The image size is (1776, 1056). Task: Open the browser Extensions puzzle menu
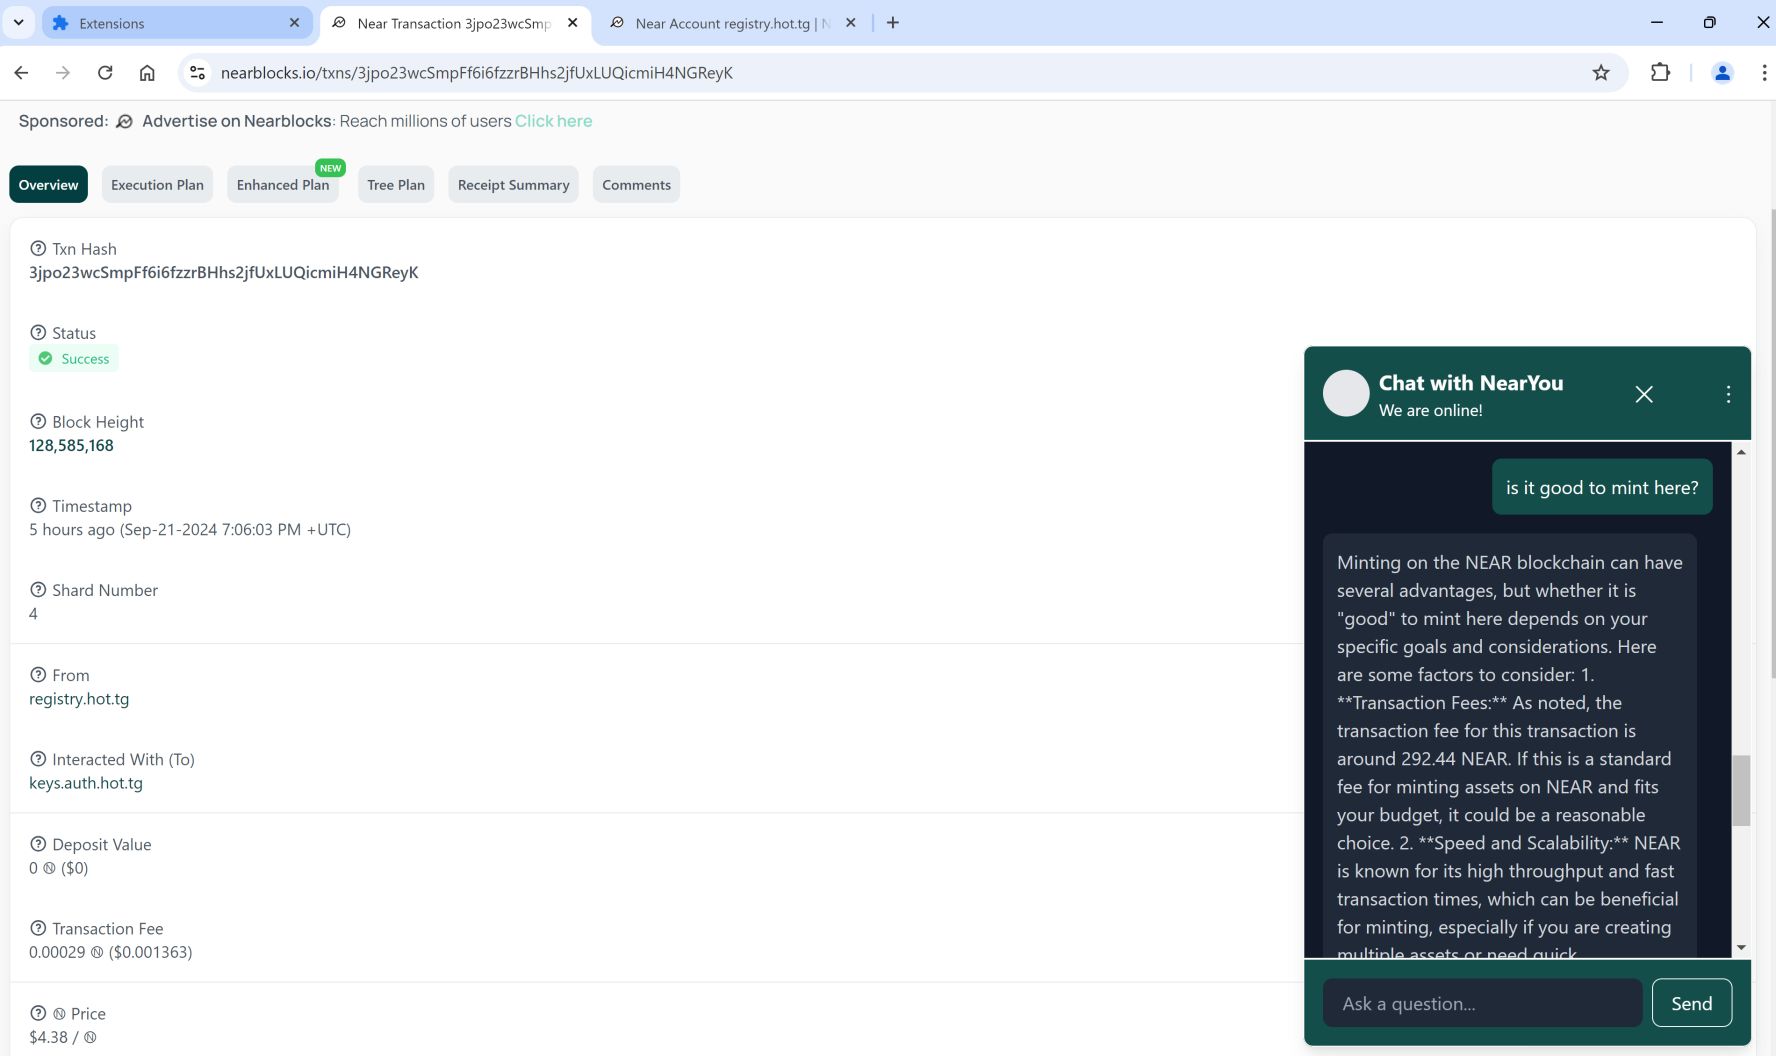(1660, 73)
